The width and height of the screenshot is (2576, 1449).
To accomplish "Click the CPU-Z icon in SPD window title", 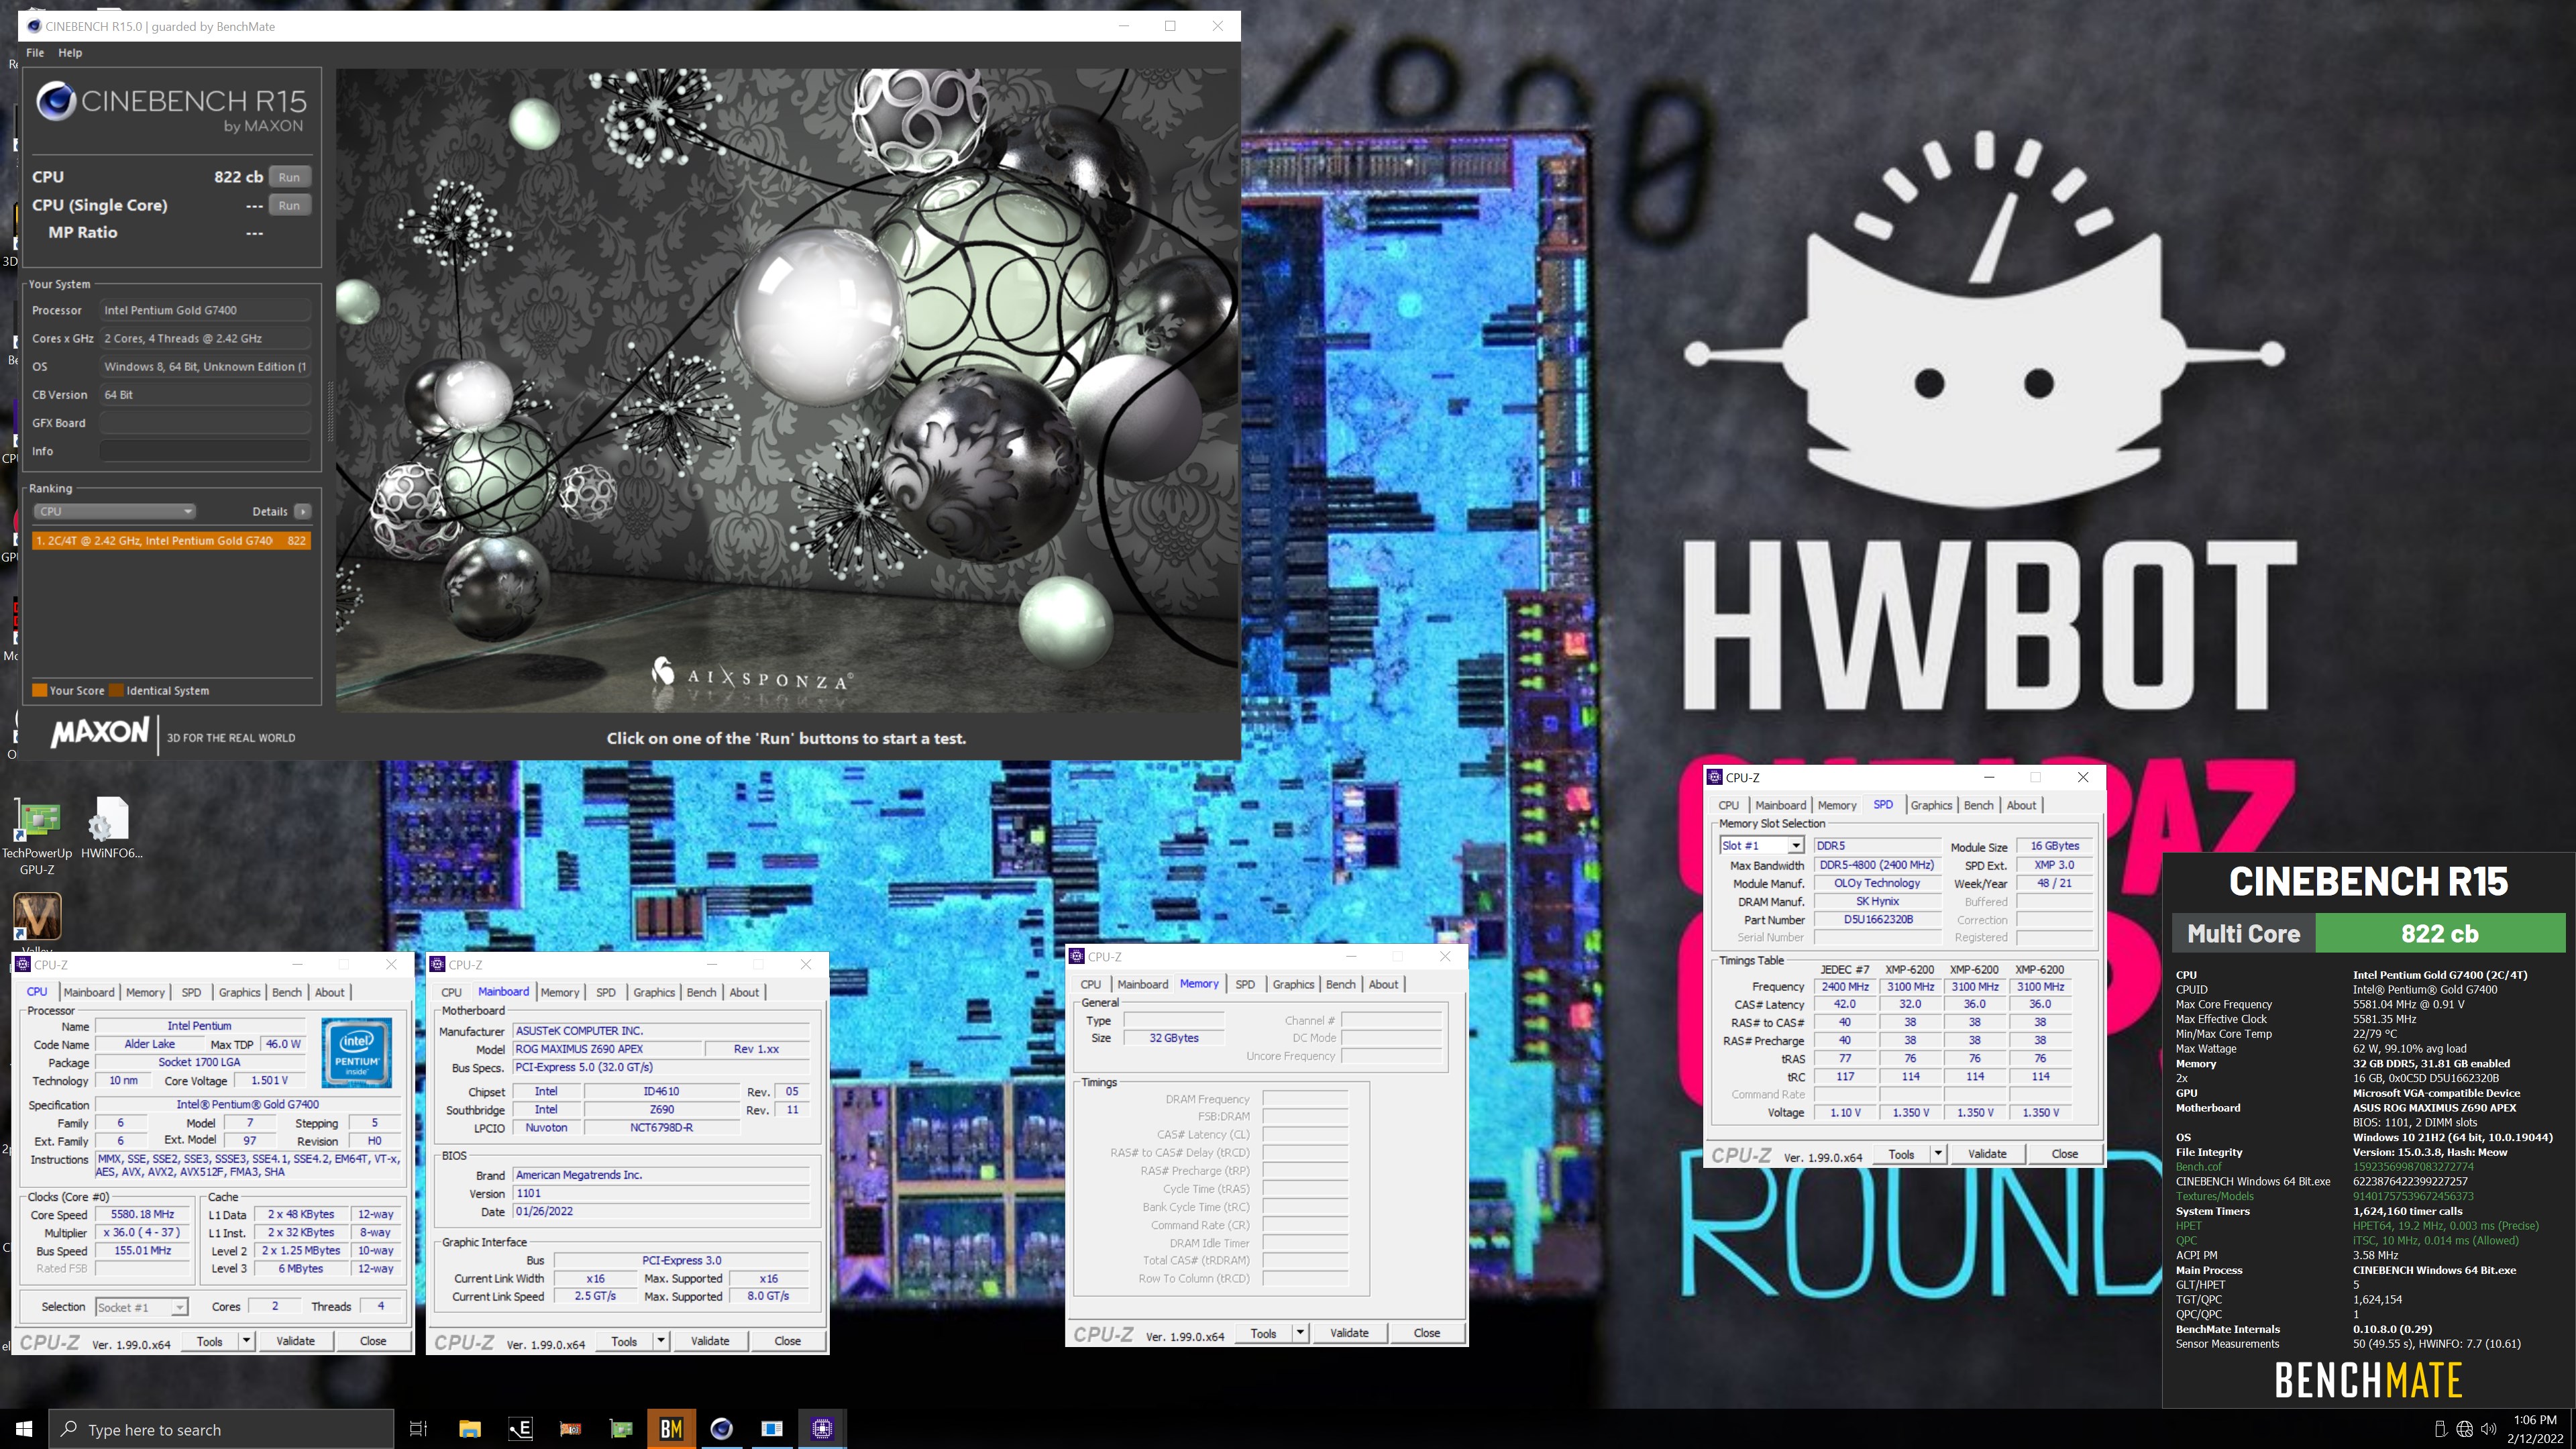I will coord(1715,777).
